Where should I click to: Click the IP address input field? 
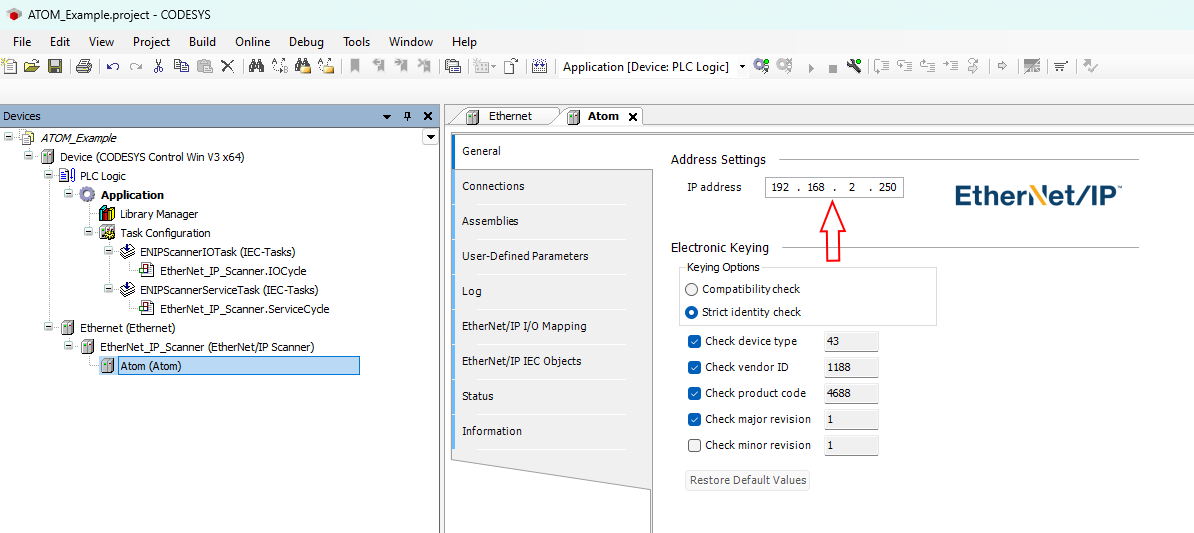point(834,187)
